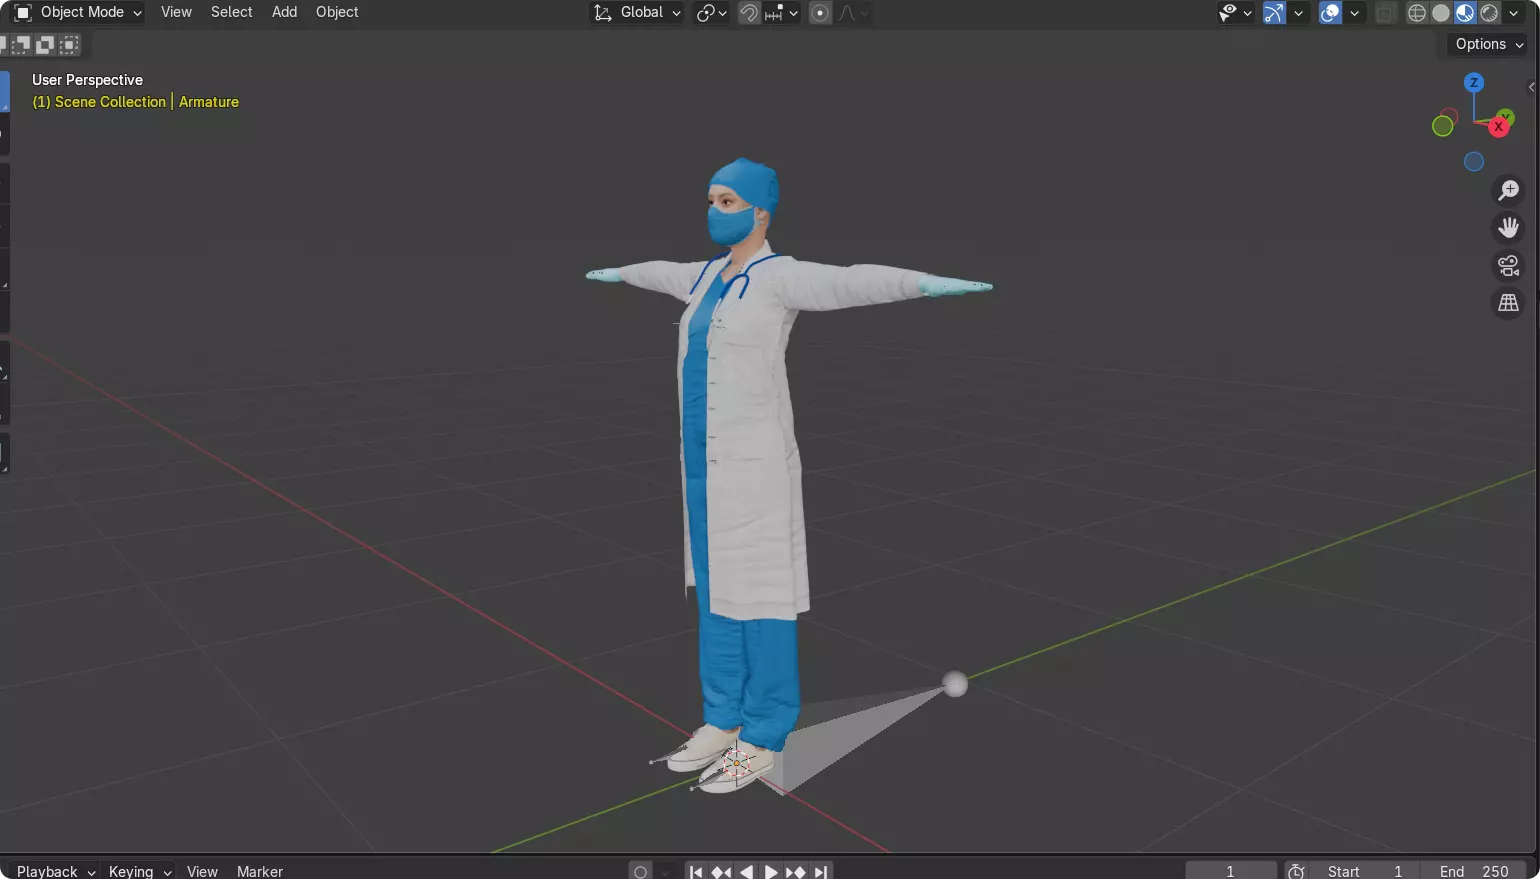The image size is (1540, 879).
Task: Toggle proportional editing
Action: click(x=820, y=13)
